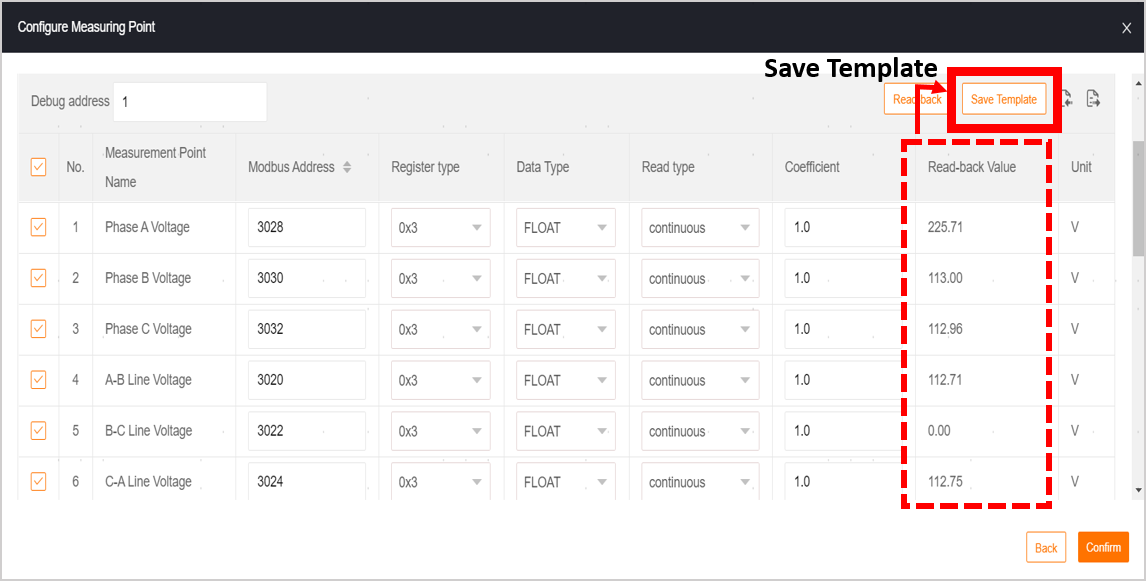Click the scrollbar down arrow
1146x581 pixels.
1138,490
